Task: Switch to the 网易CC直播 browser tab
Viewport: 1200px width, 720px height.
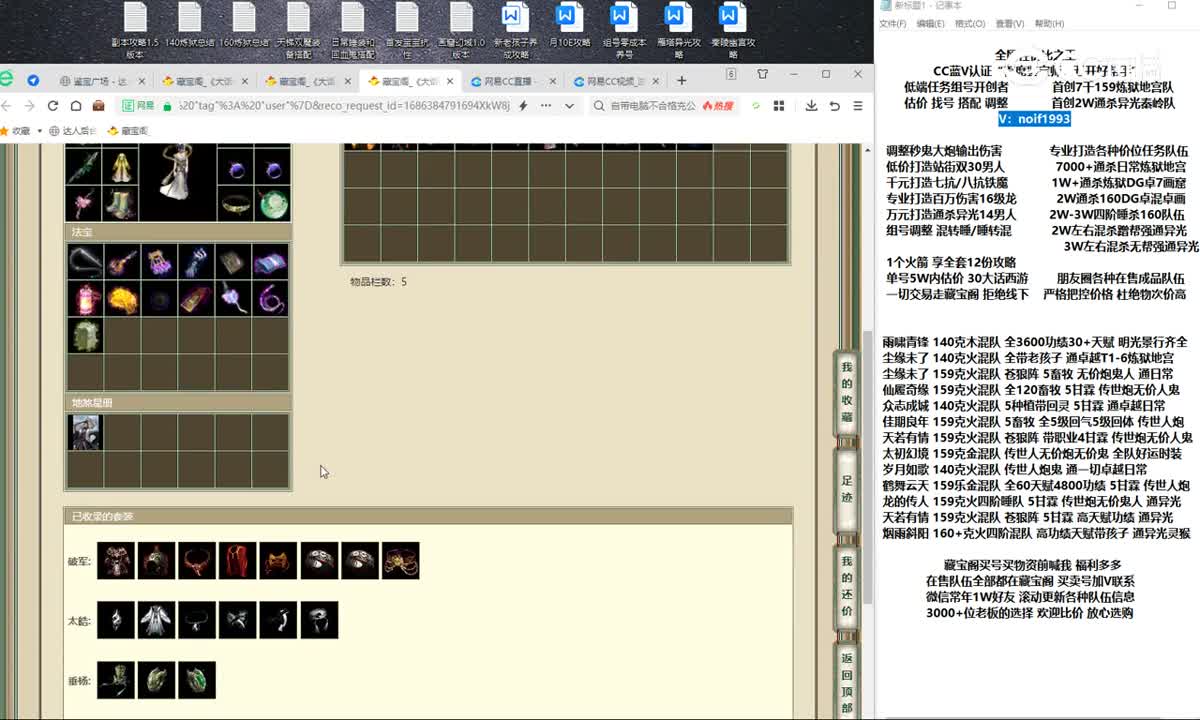Action: (x=509, y=81)
